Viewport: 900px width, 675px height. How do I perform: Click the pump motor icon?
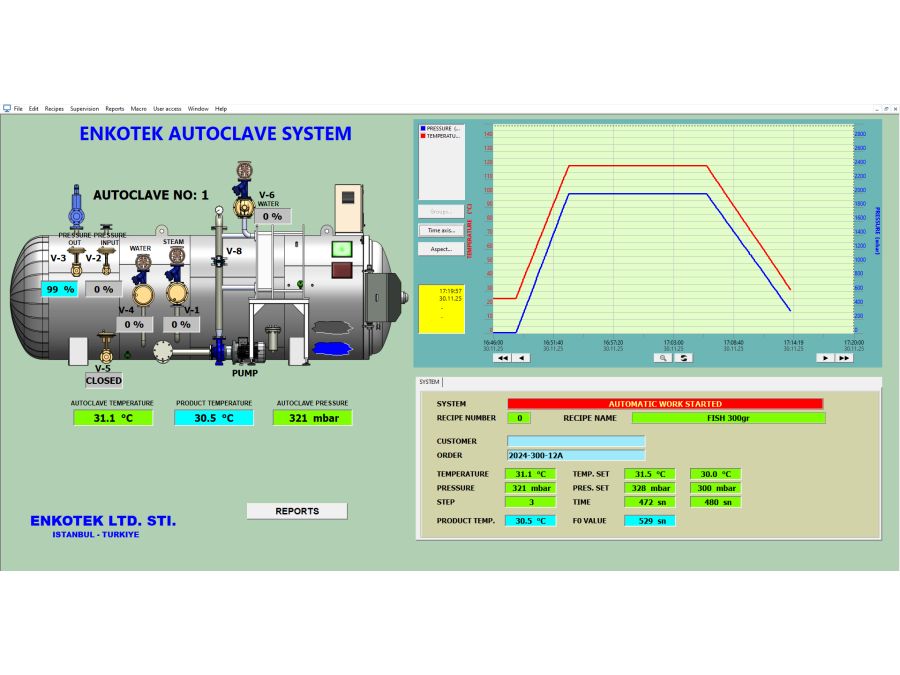(243, 350)
